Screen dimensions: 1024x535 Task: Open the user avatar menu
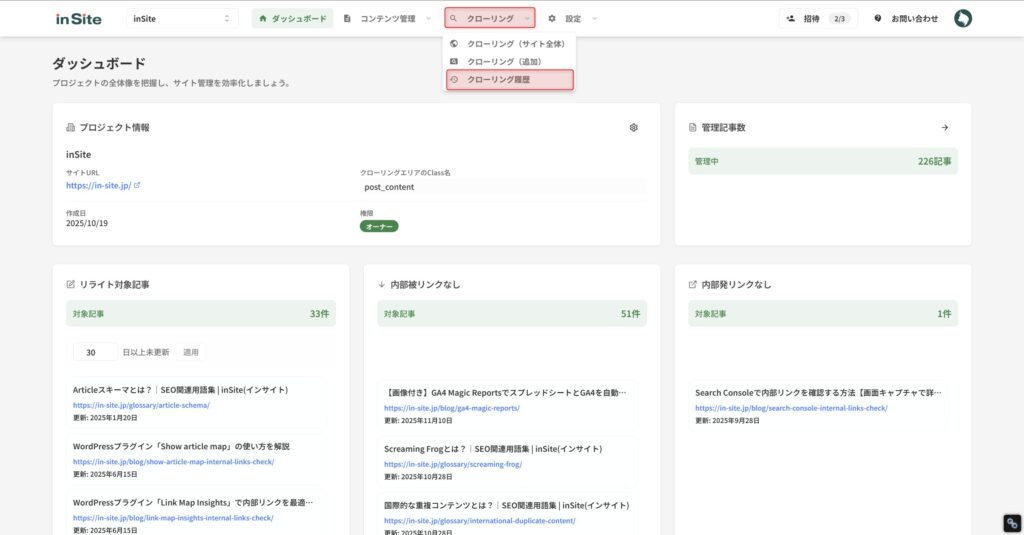click(963, 18)
